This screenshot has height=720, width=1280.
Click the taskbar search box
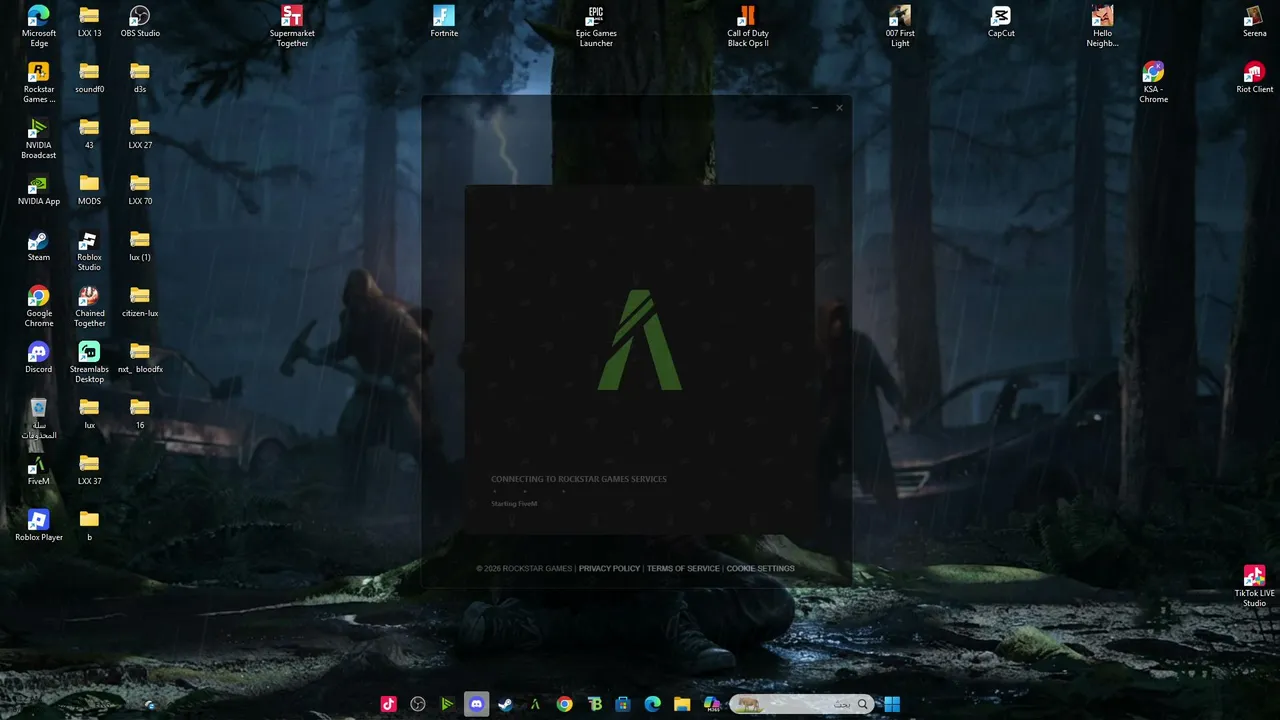coord(800,704)
